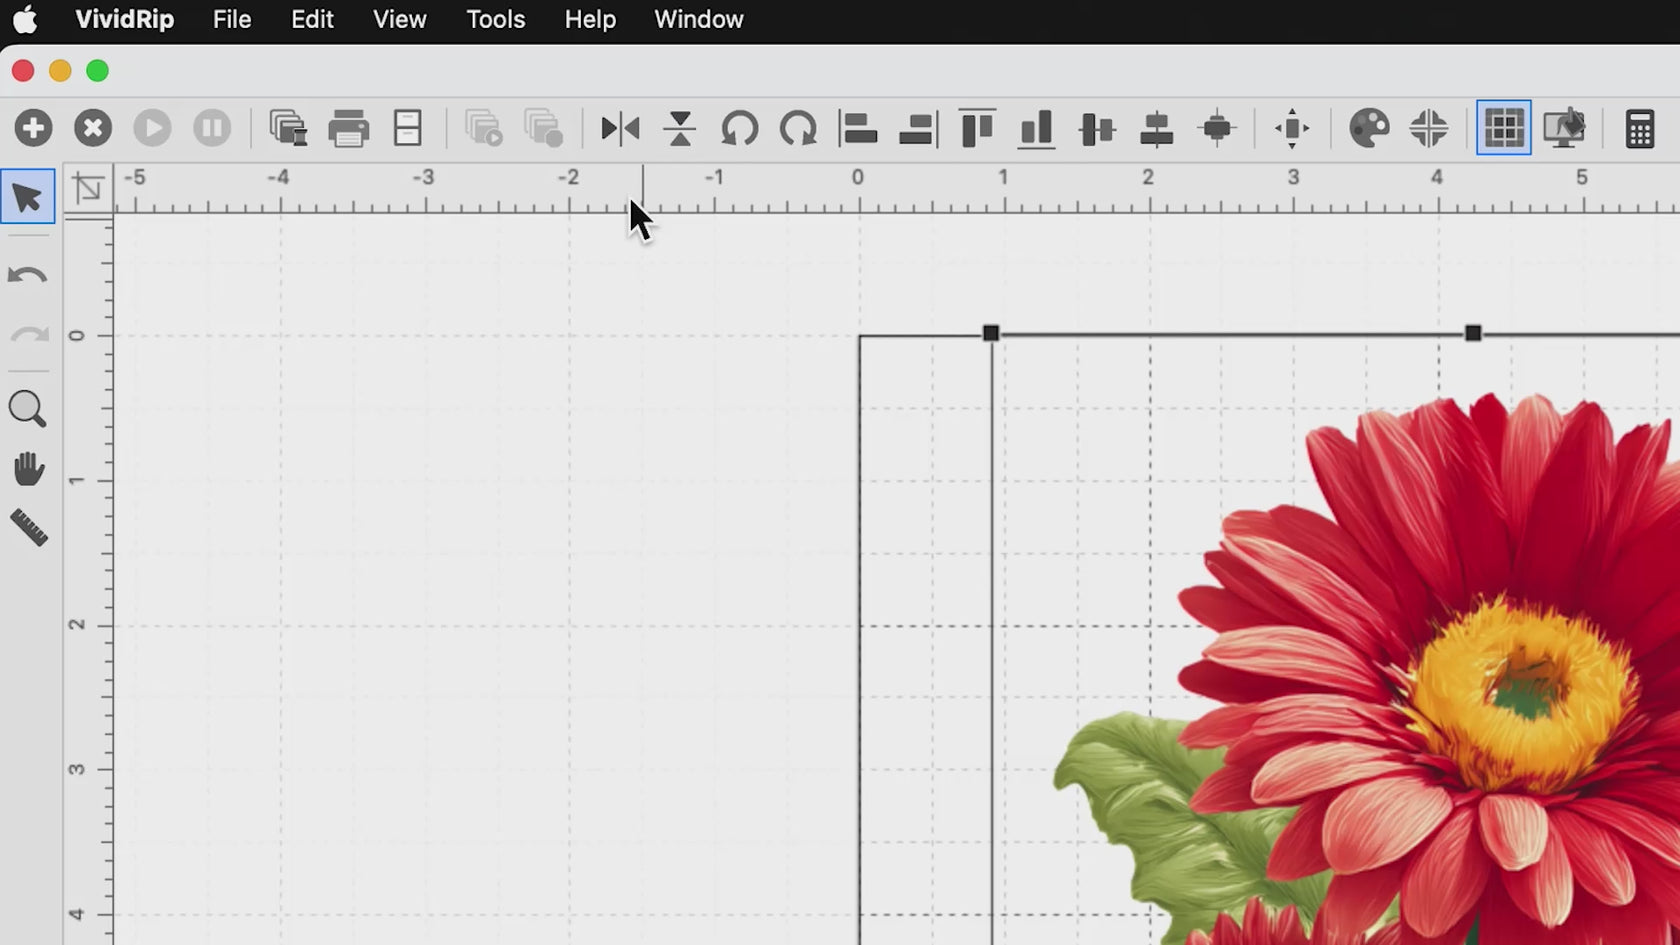Image resolution: width=1680 pixels, height=945 pixels.
Task: Toggle the grid display button
Action: click(1503, 128)
